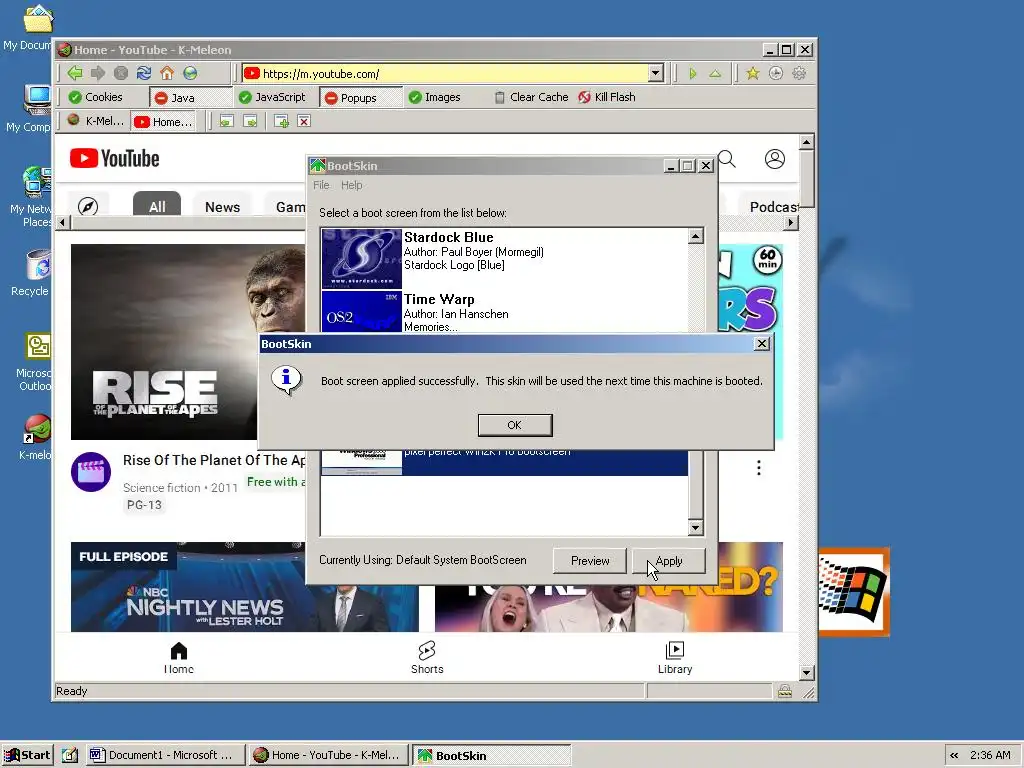Click the URL address field in K-Meleon
Image resolution: width=1024 pixels, height=768 pixels.
pos(446,73)
